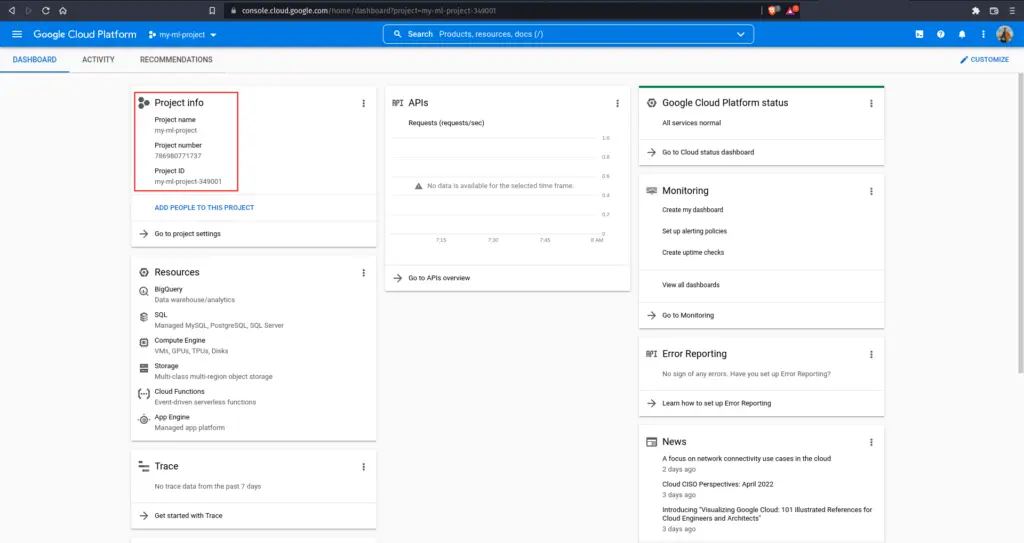Screen dimensions: 1024x543
Task: Click the Customize button
Action: point(984,60)
